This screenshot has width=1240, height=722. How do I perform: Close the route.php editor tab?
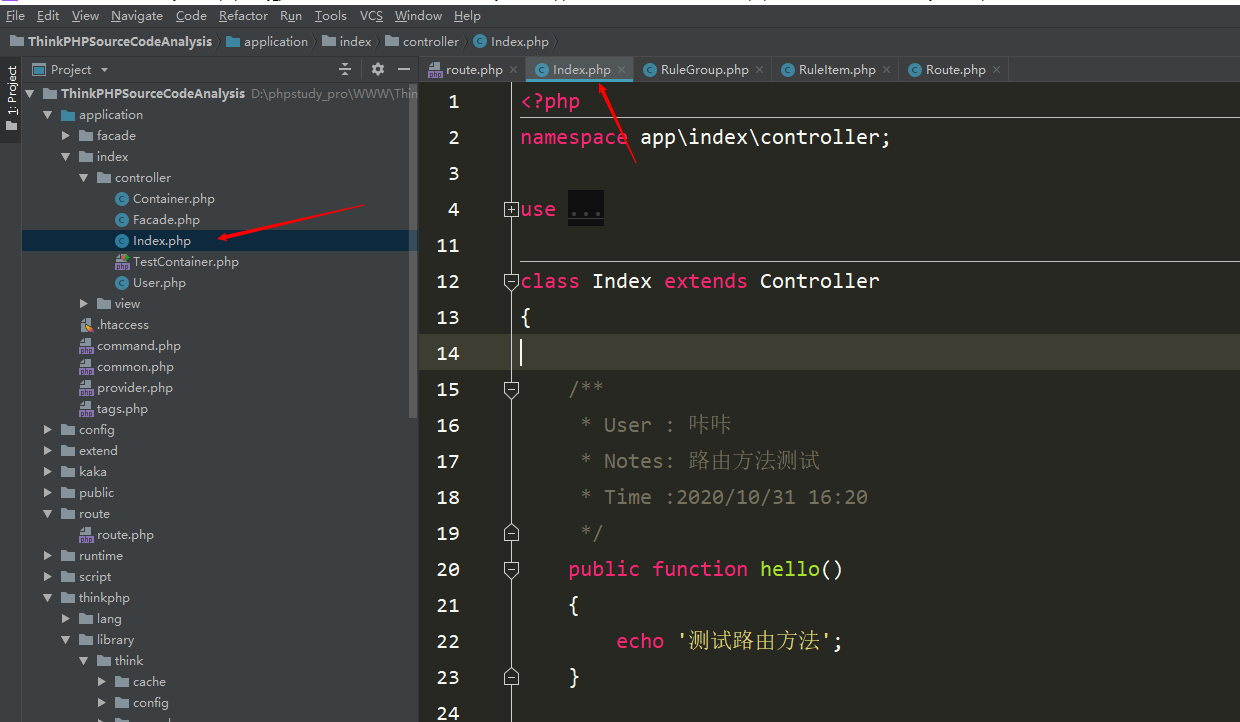pos(513,70)
